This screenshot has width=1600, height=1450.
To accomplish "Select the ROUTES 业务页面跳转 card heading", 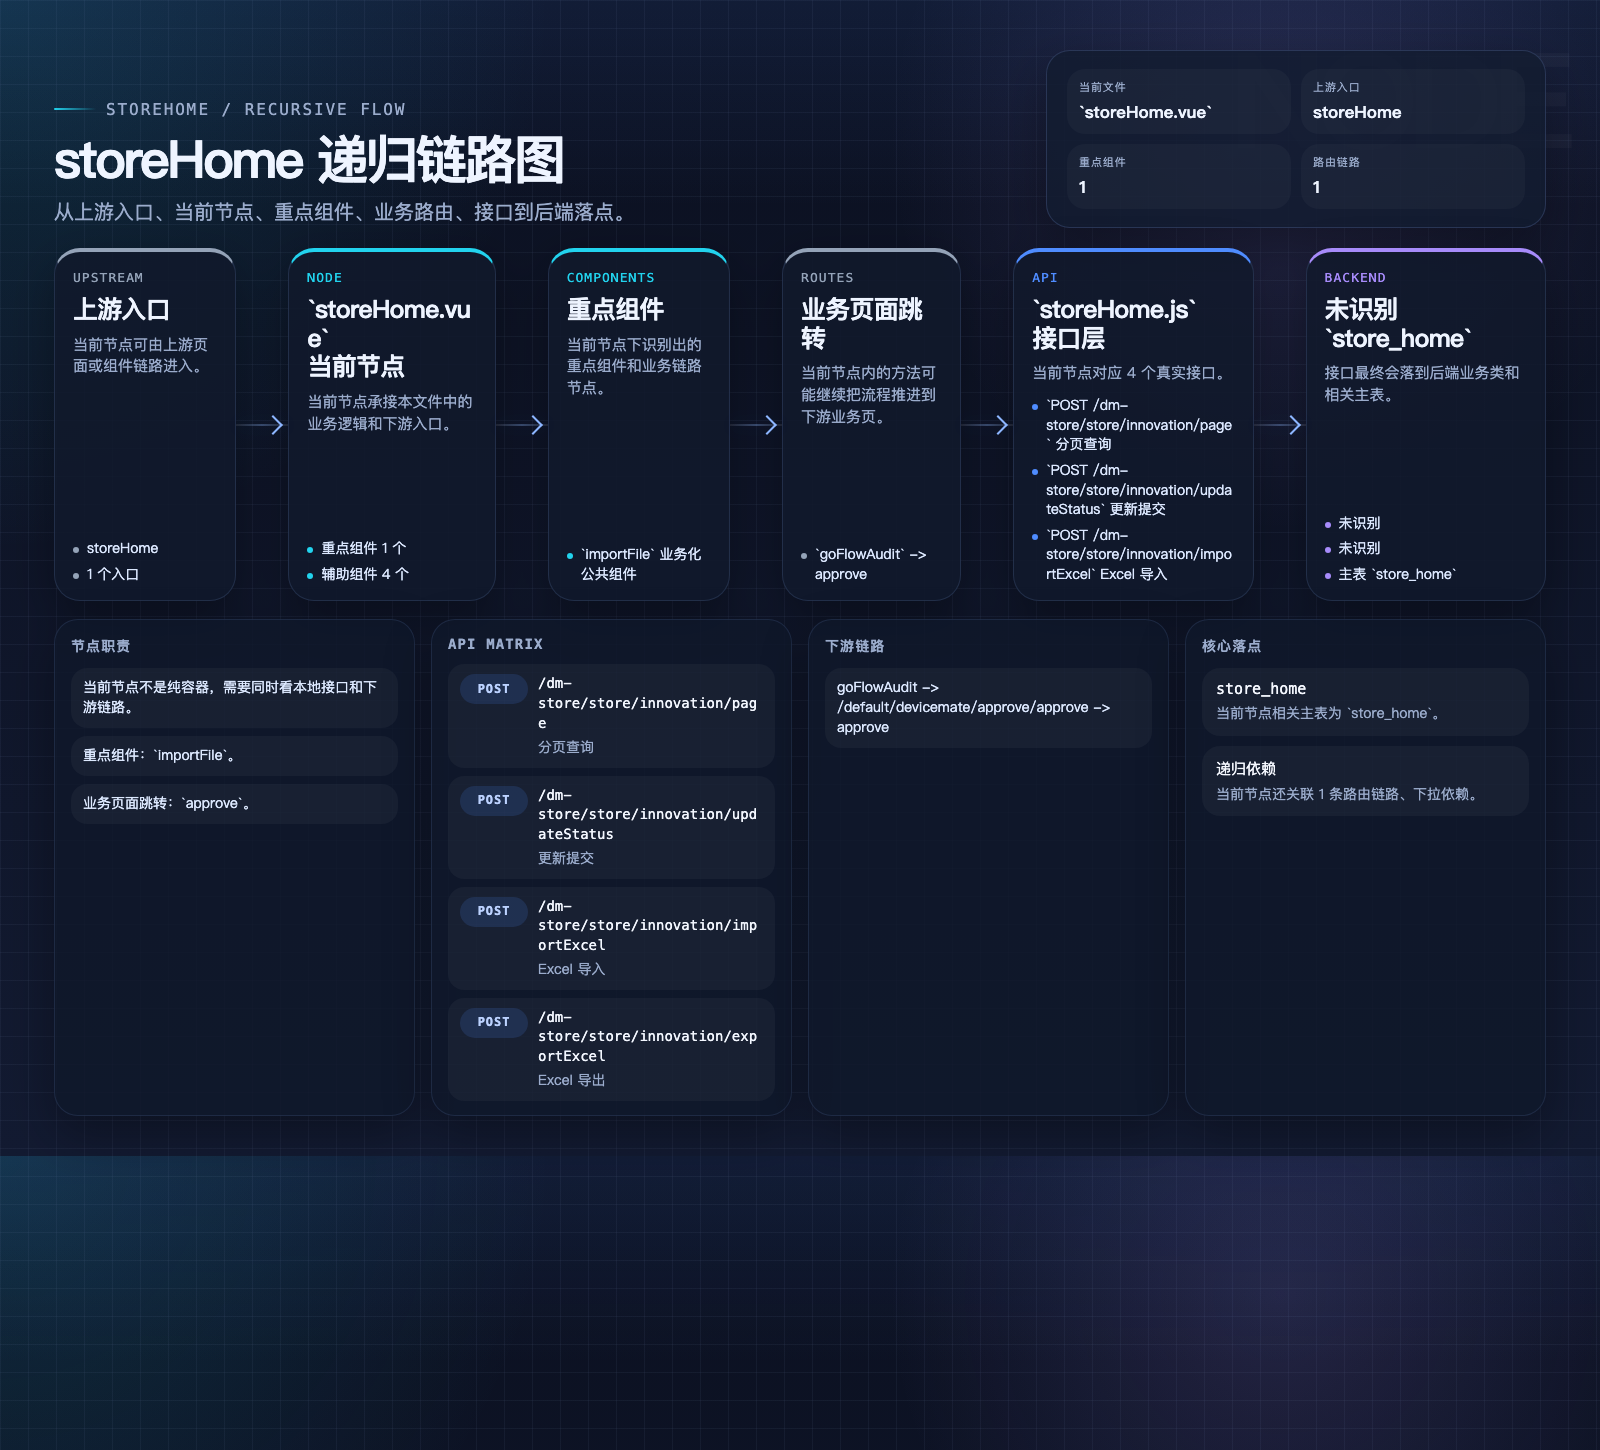I will point(861,324).
